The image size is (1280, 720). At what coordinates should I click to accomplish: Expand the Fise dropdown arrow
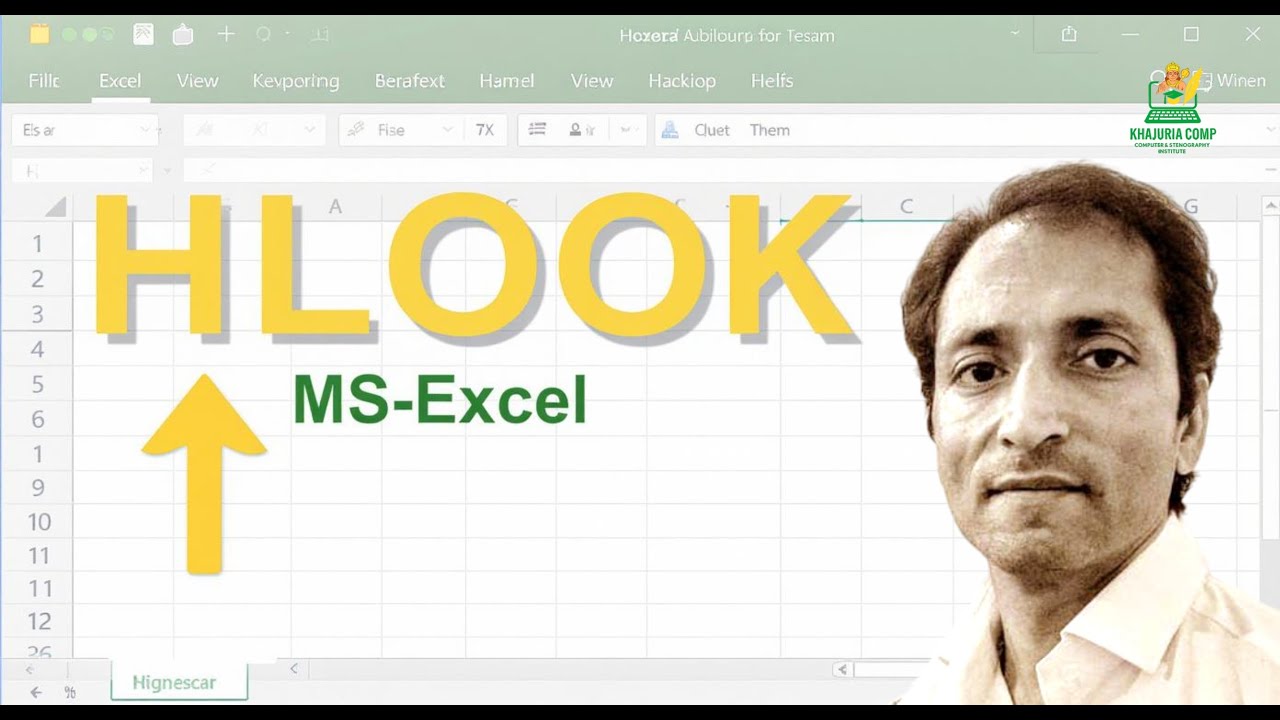pos(447,130)
